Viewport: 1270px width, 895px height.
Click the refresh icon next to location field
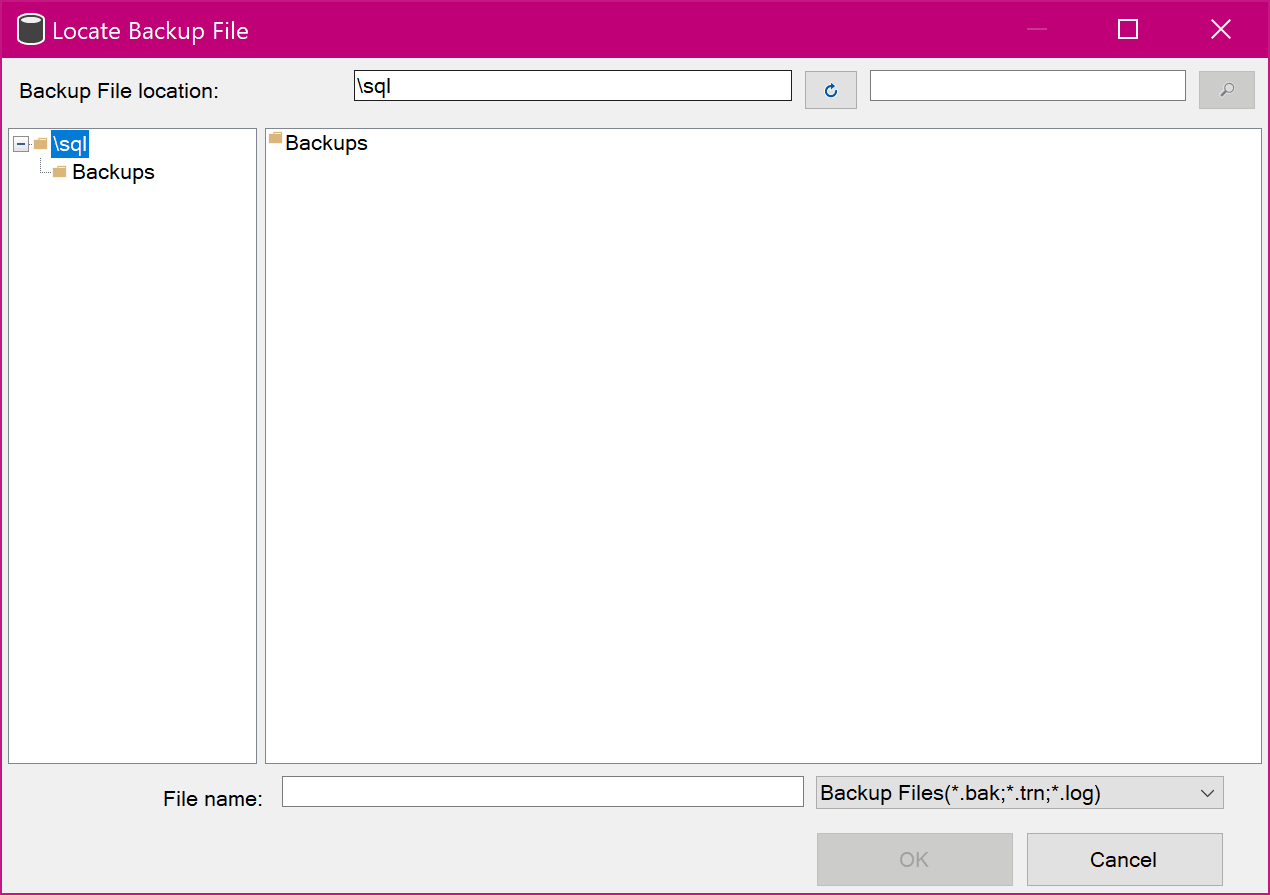tap(831, 90)
